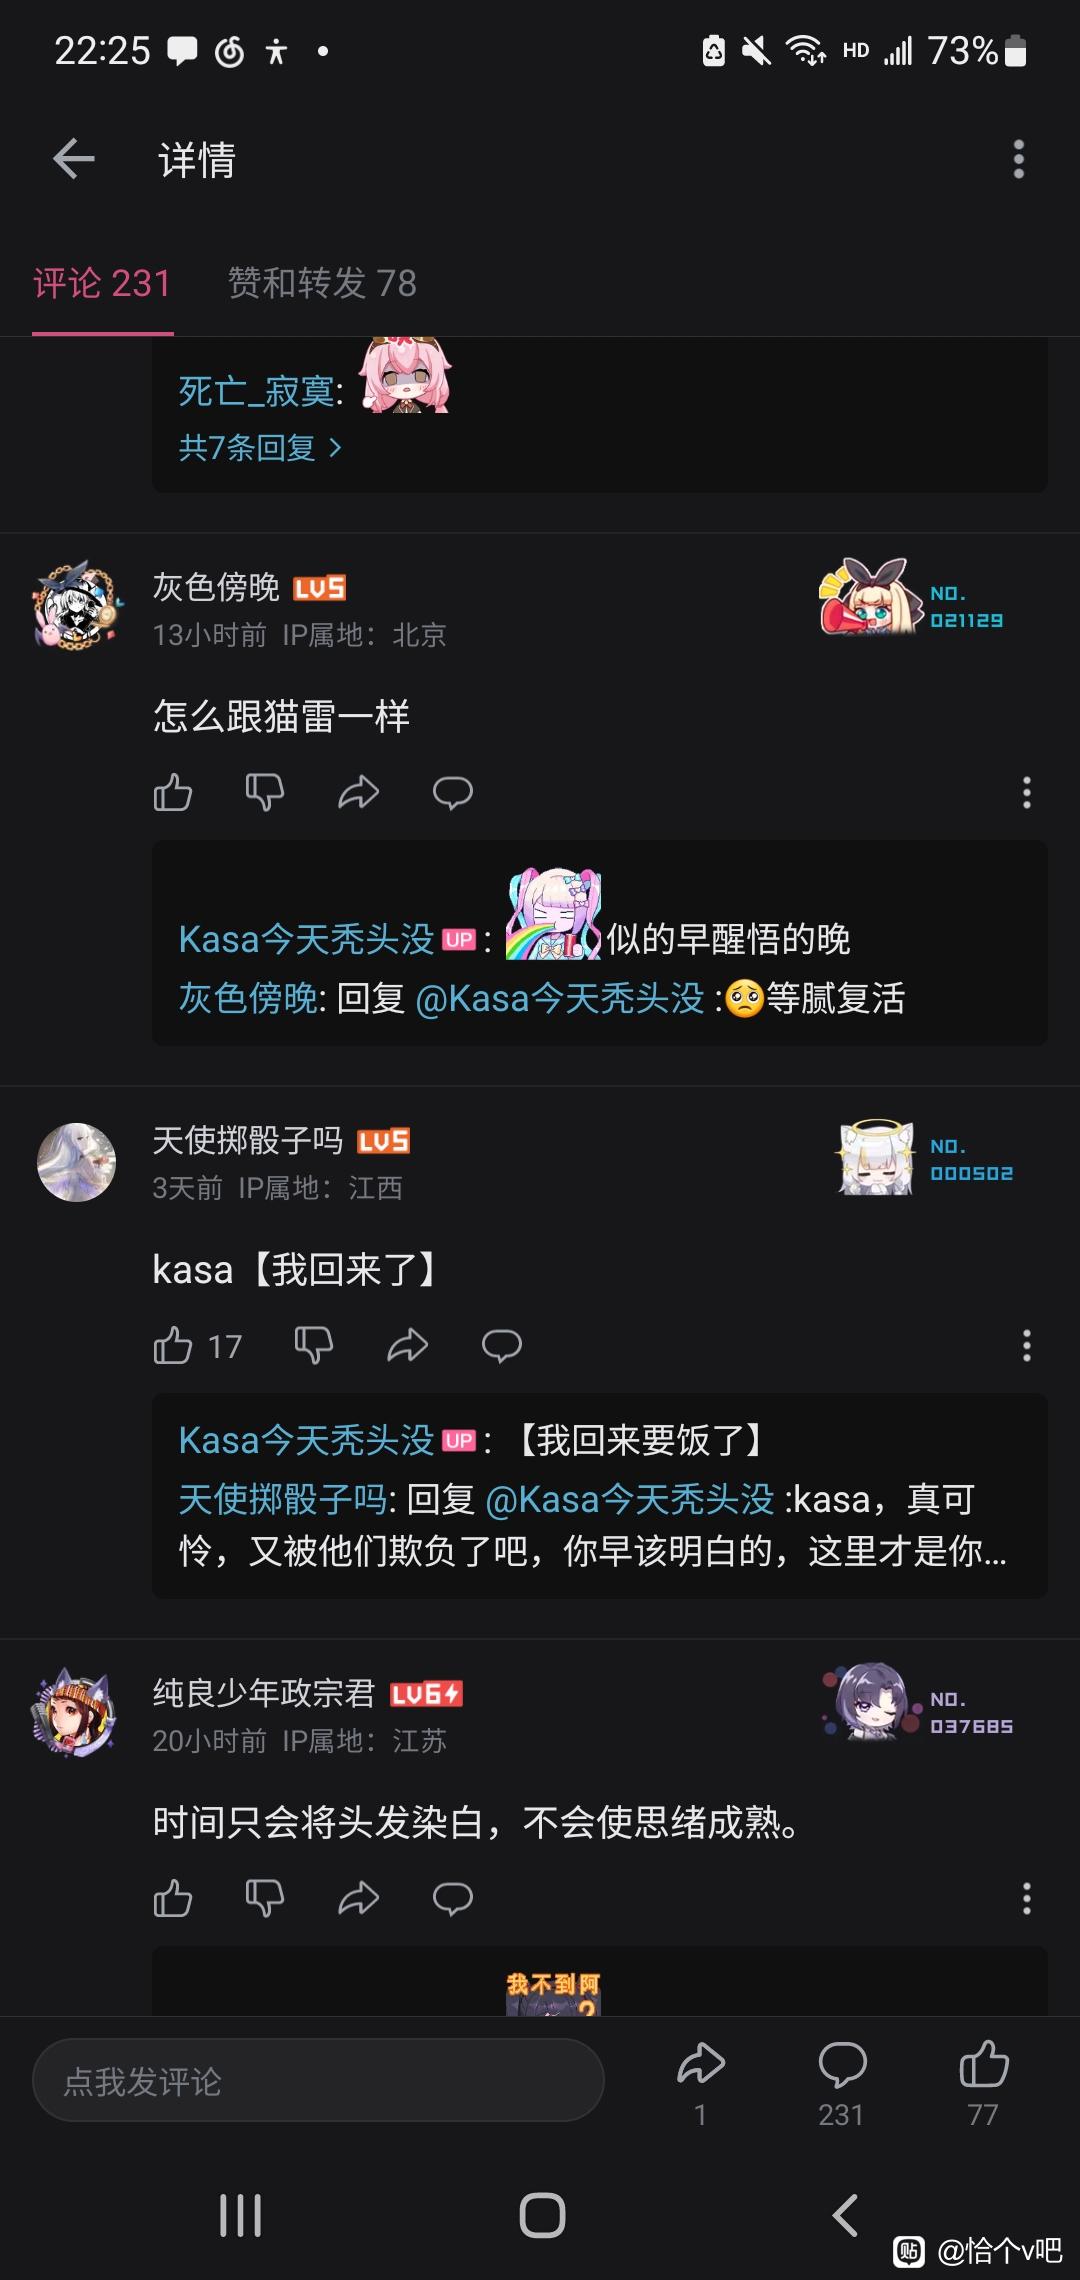Image resolution: width=1080 pixels, height=2280 pixels.
Task: Select the 评论 231 tab
Action: [102, 283]
